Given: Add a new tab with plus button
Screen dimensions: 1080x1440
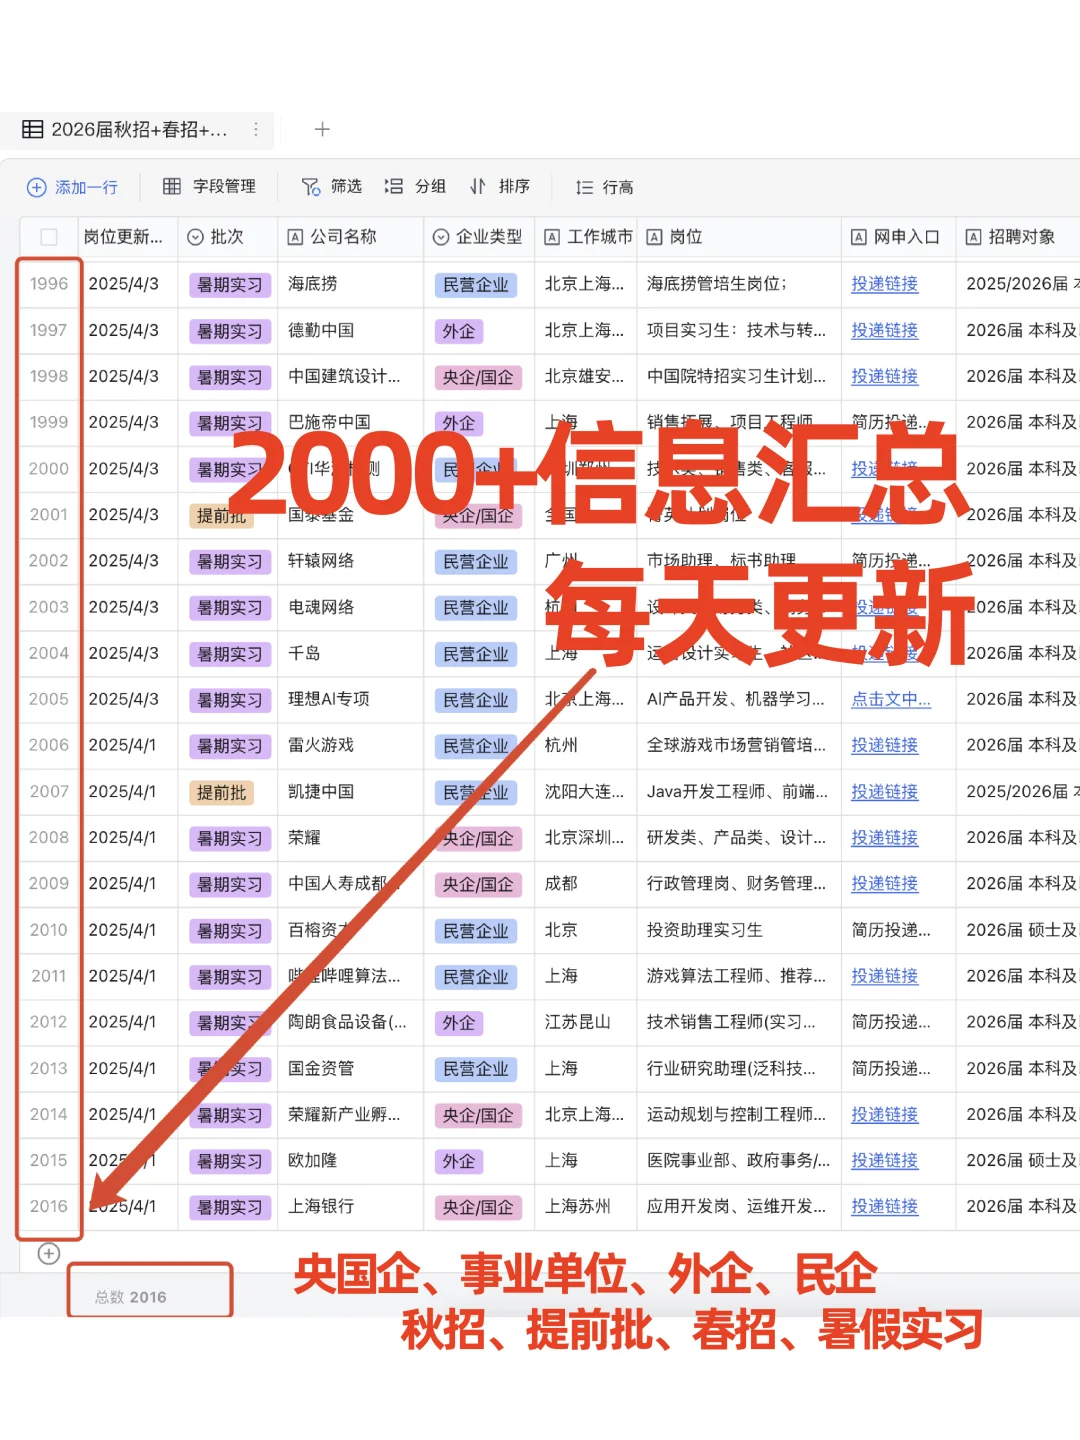Looking at the screenshot, I should (x=322, y=129).
